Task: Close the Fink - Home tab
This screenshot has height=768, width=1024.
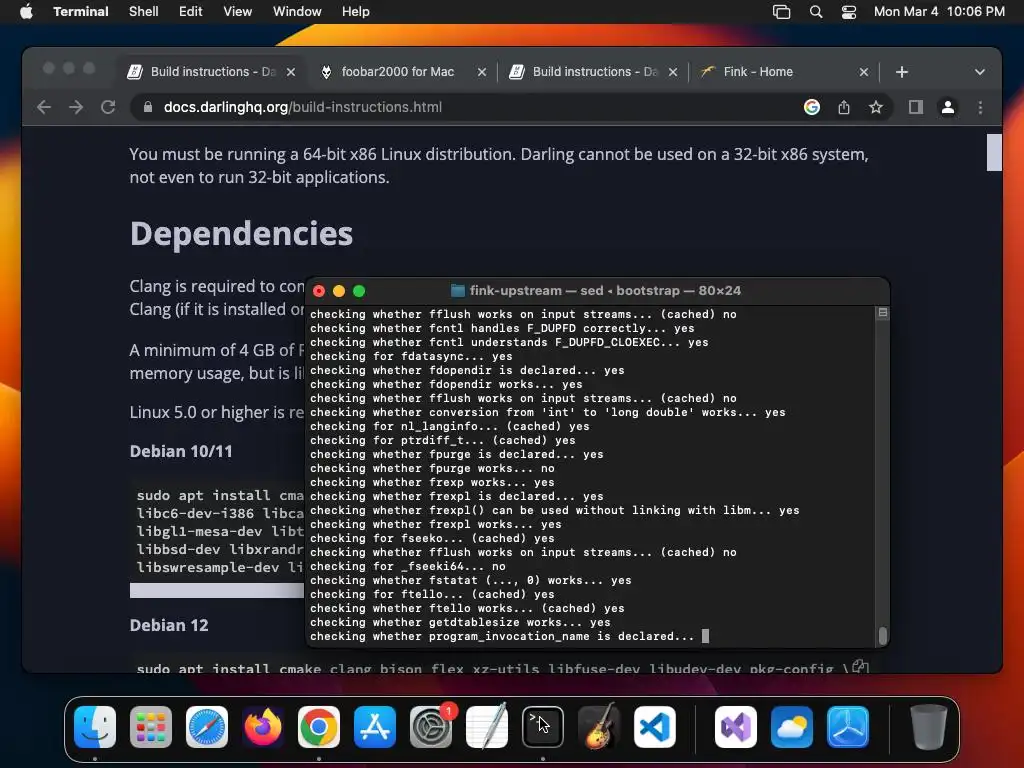Action: point(863,72)
